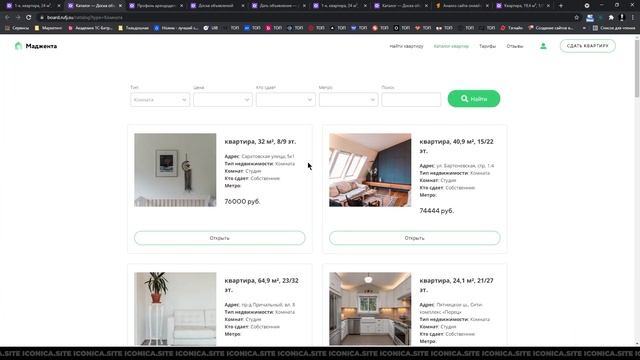Switch to the Квартира, 19,4 м² tab
The width and height of the screenshot is (640, 360).
pos(523,6)
